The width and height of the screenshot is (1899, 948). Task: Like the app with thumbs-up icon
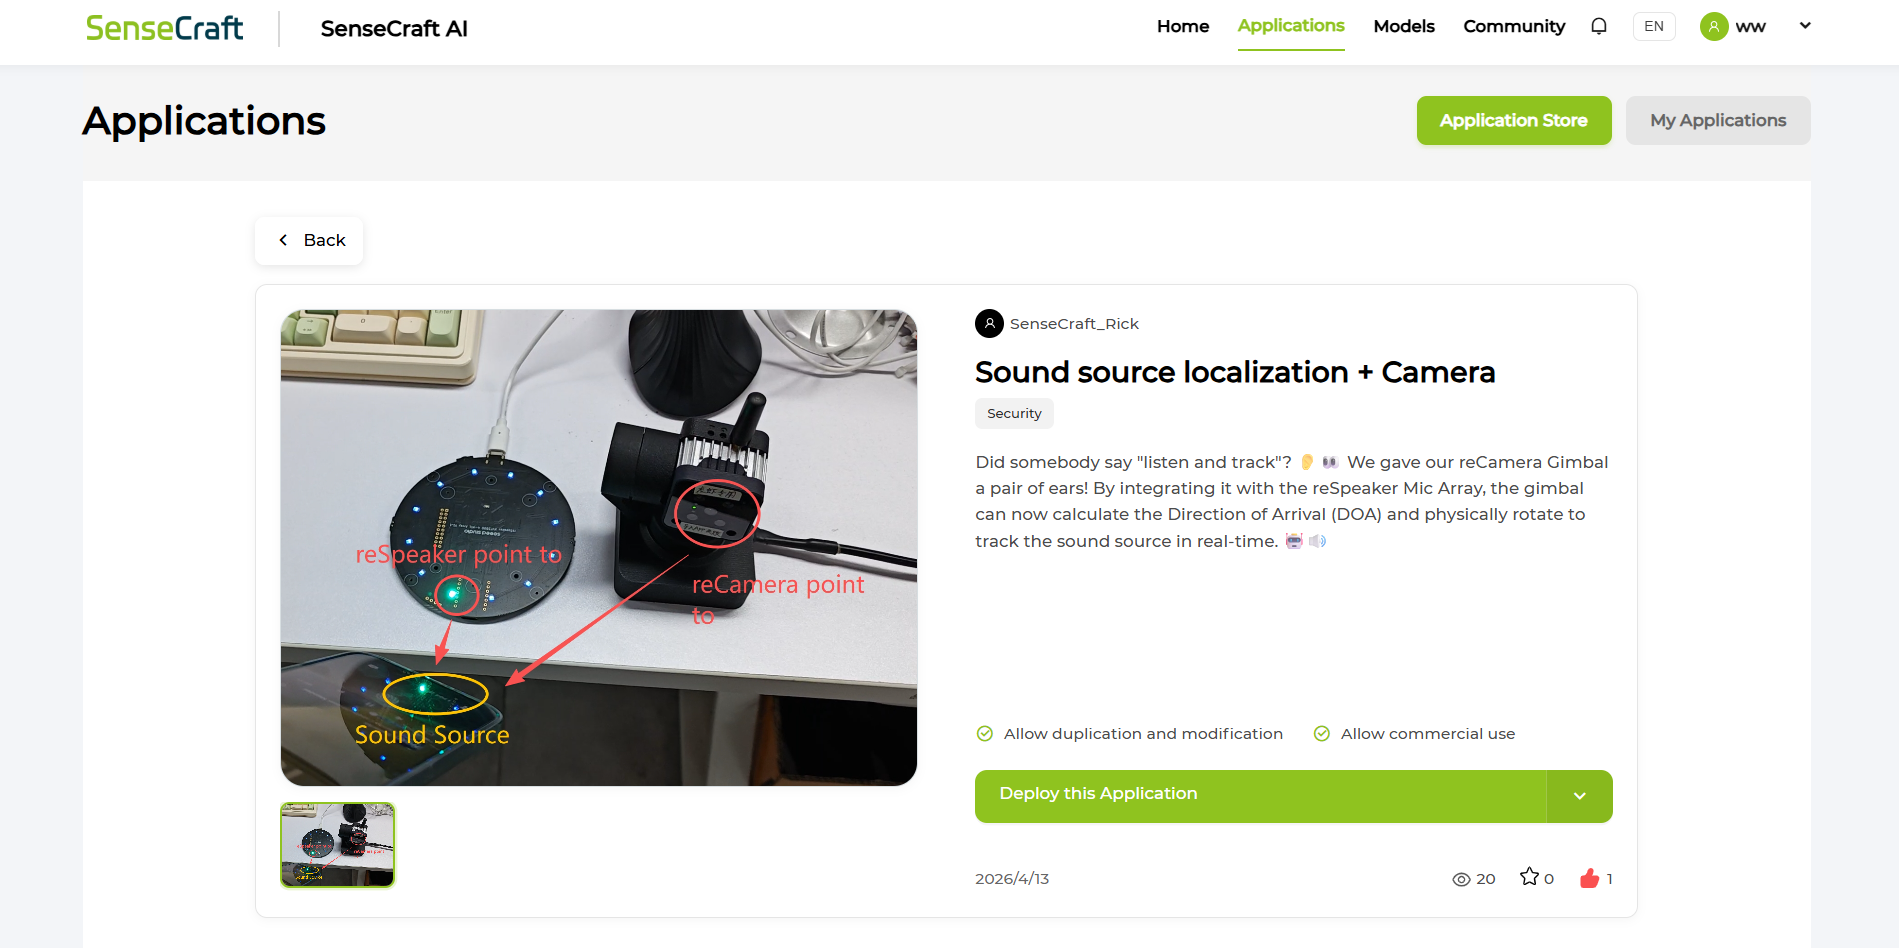[x=1589, y=878]
